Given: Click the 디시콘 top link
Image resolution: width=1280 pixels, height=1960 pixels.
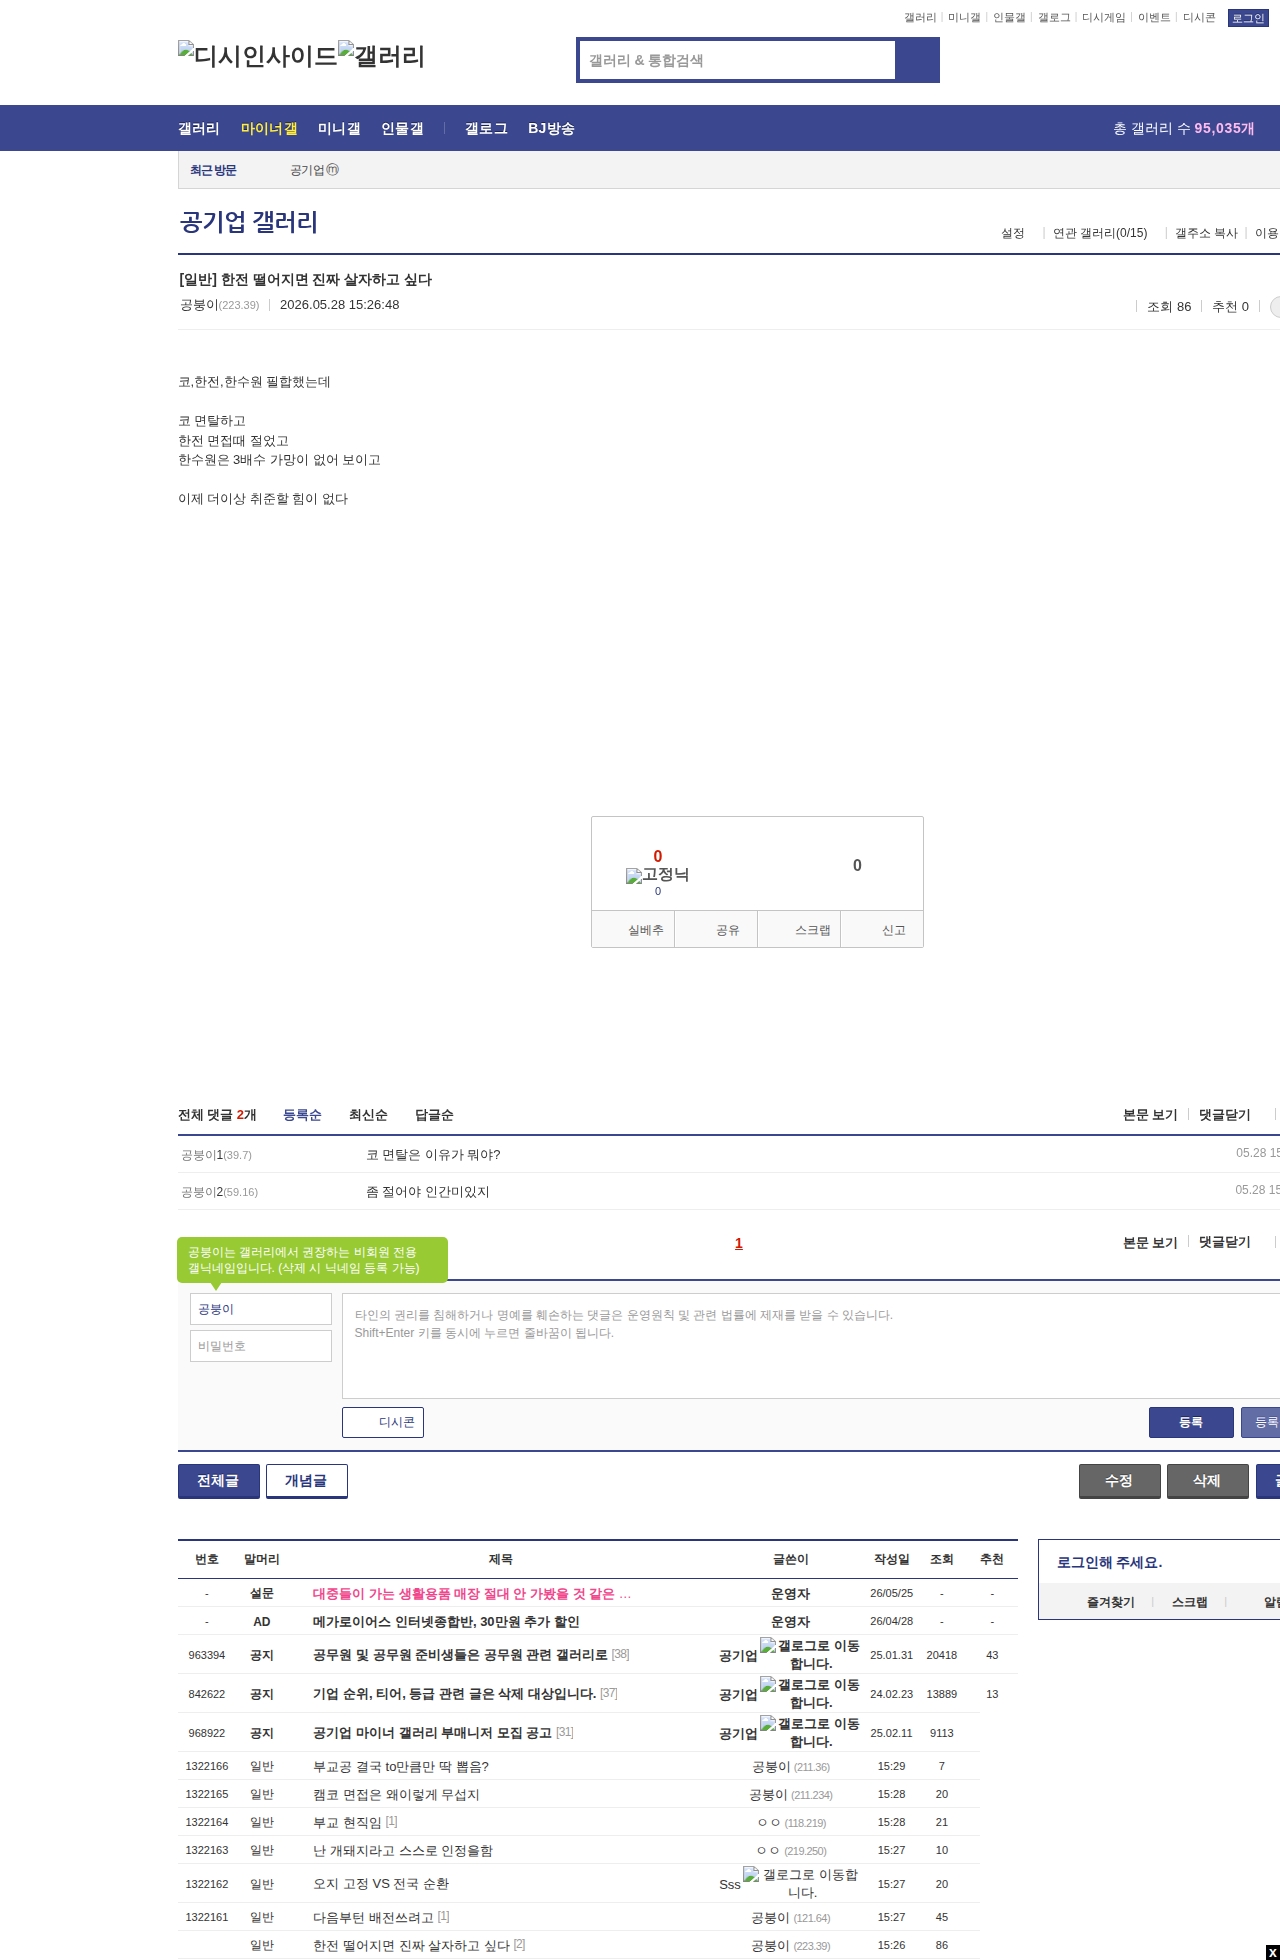Looking at the screenshot, I should (1199, 18).
